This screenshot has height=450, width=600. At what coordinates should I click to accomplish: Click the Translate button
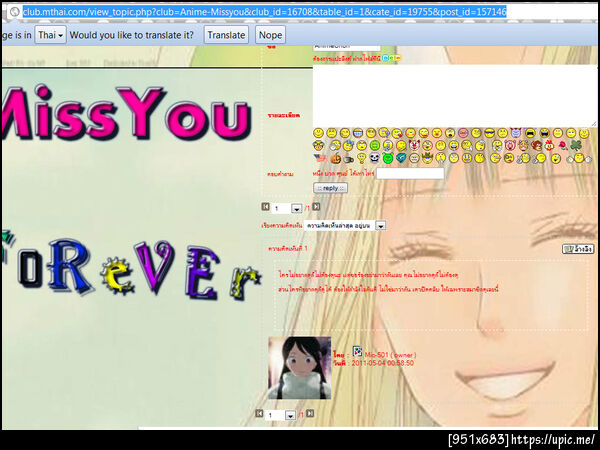[226, 35]
